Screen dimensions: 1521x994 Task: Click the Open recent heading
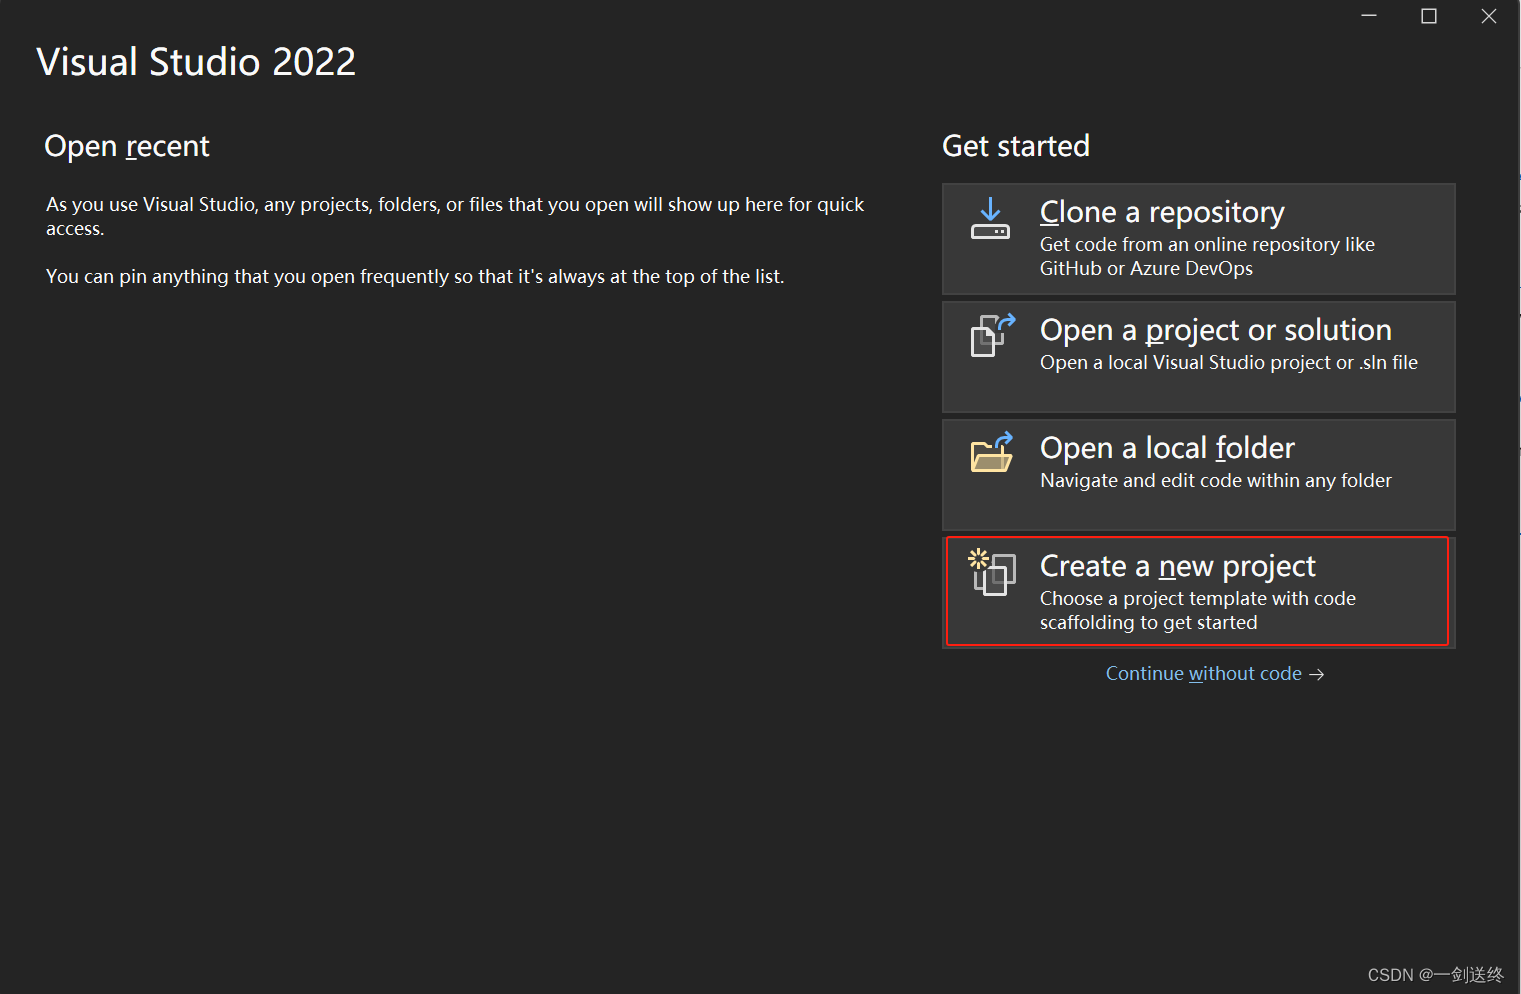click(127, 146)
